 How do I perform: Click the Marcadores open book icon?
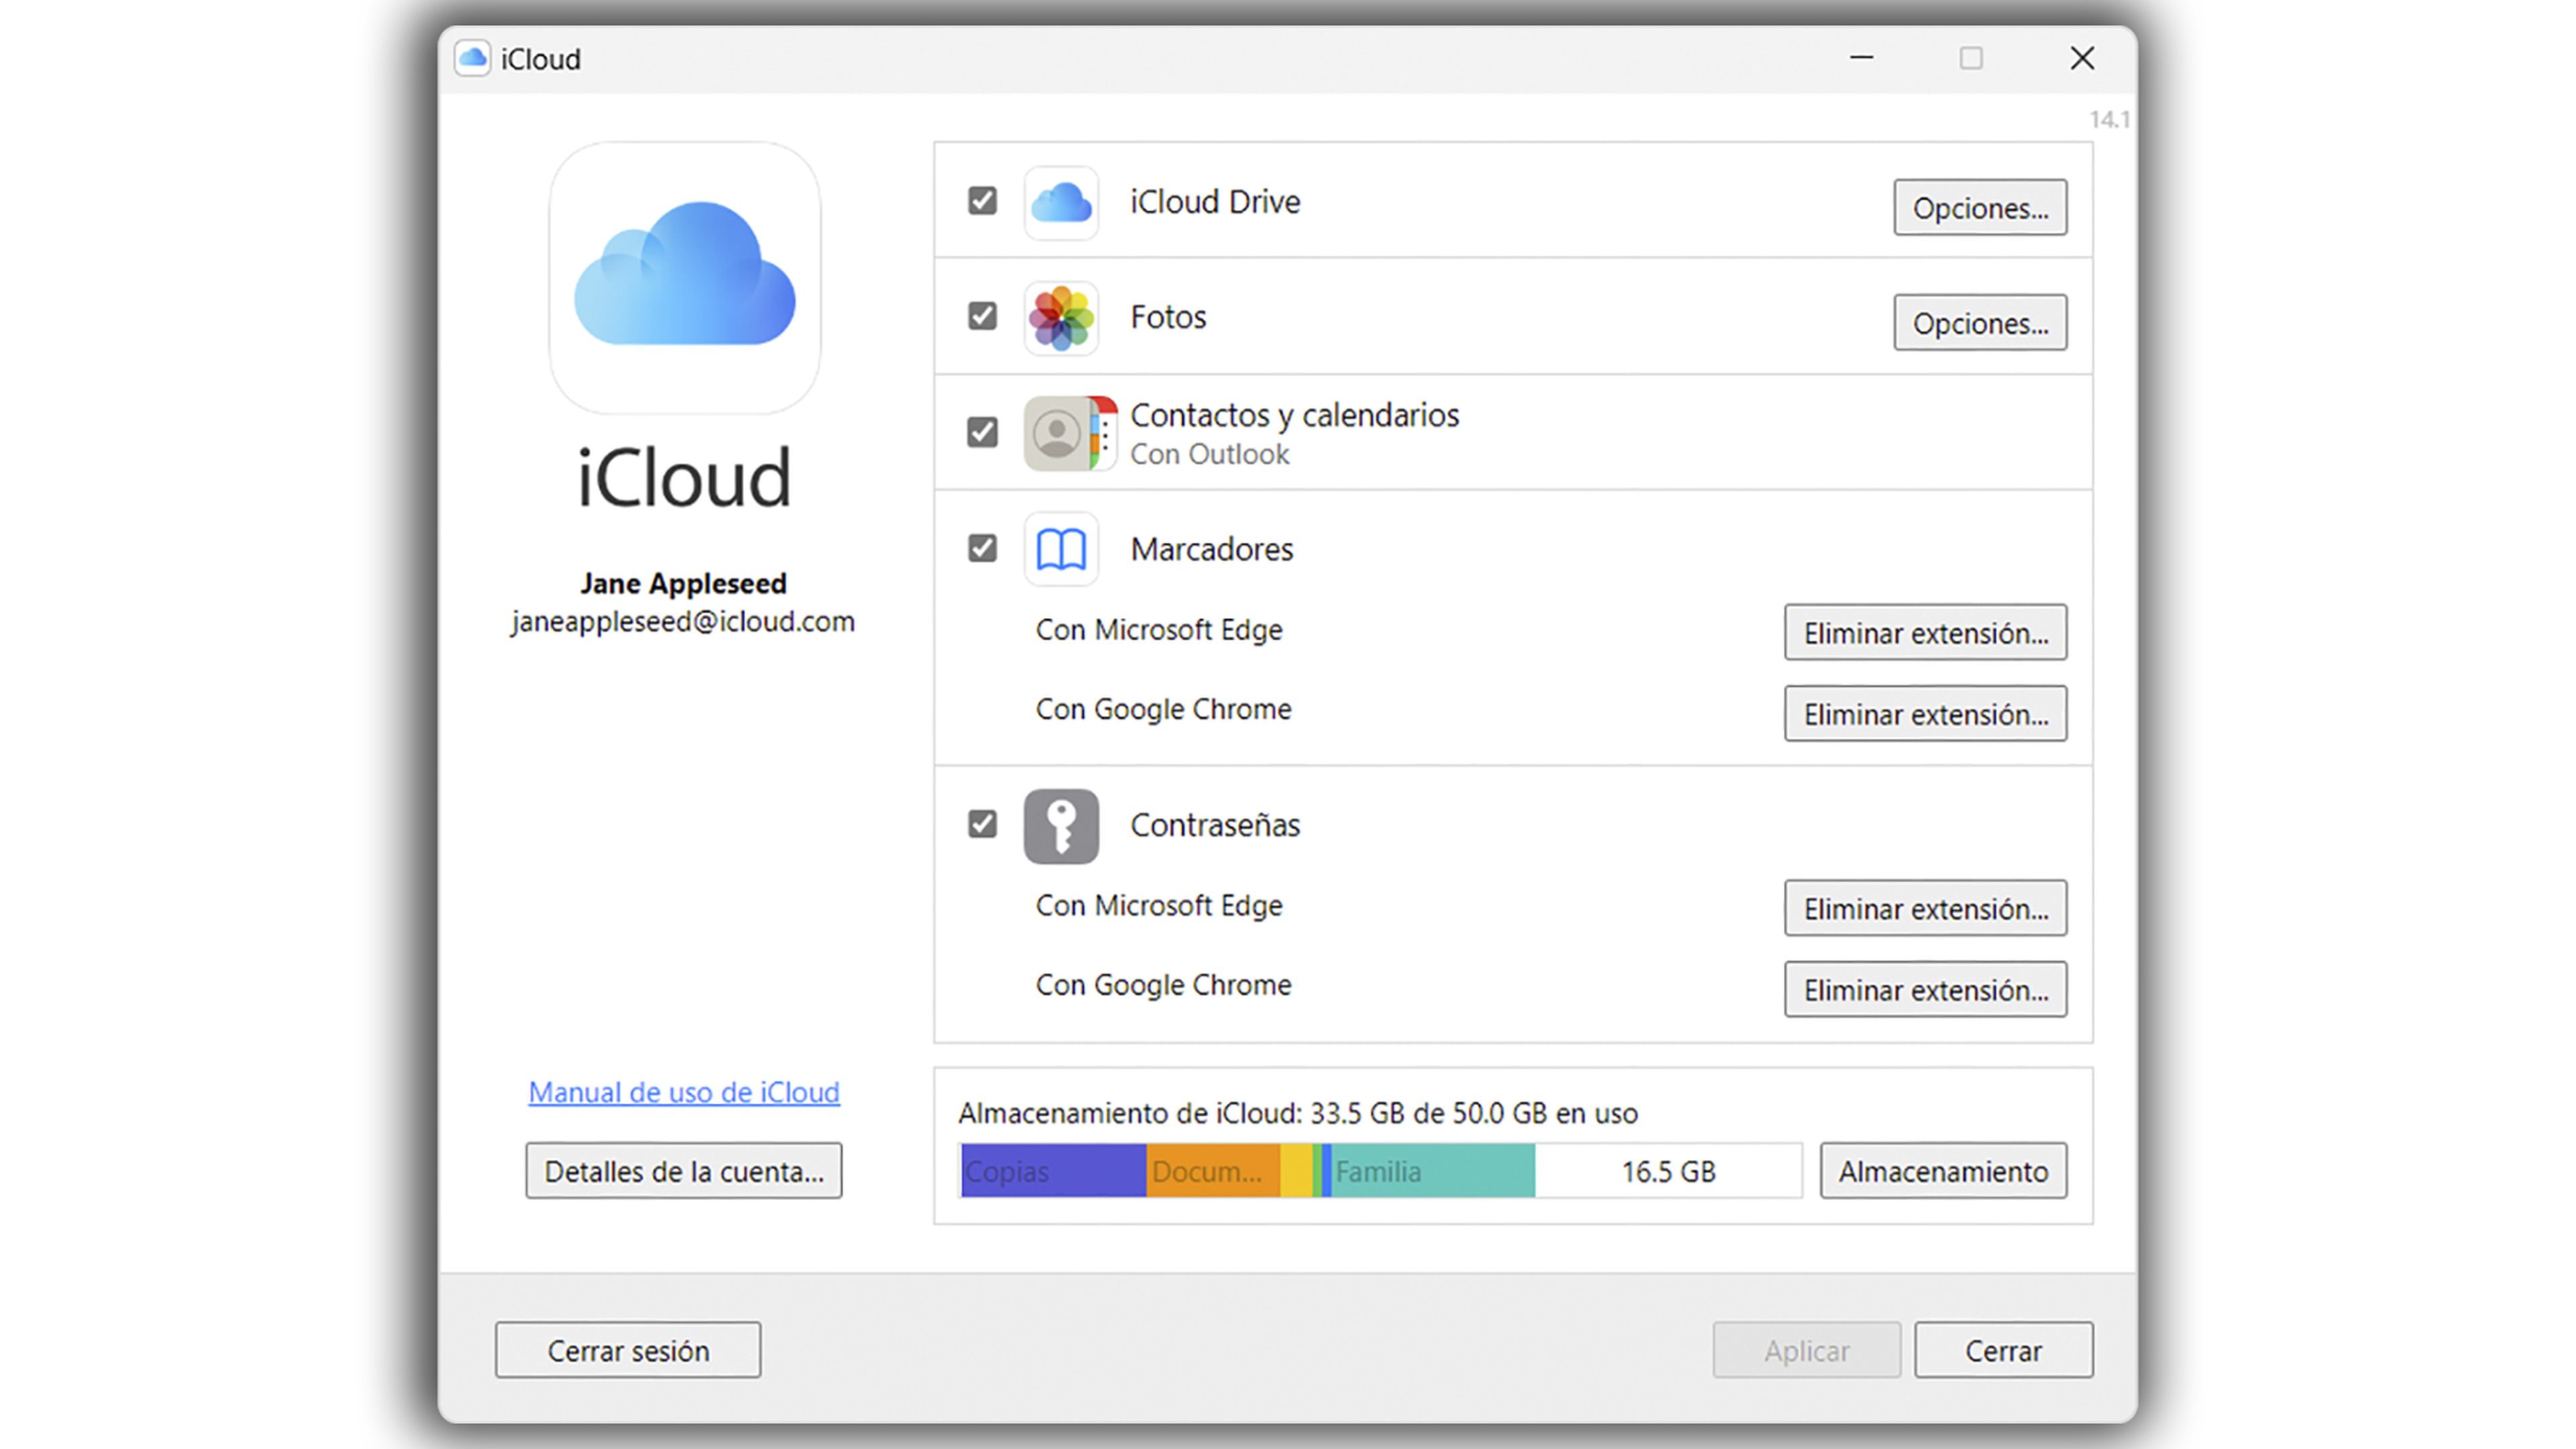pyautogui.click(x=1061, y=549)
